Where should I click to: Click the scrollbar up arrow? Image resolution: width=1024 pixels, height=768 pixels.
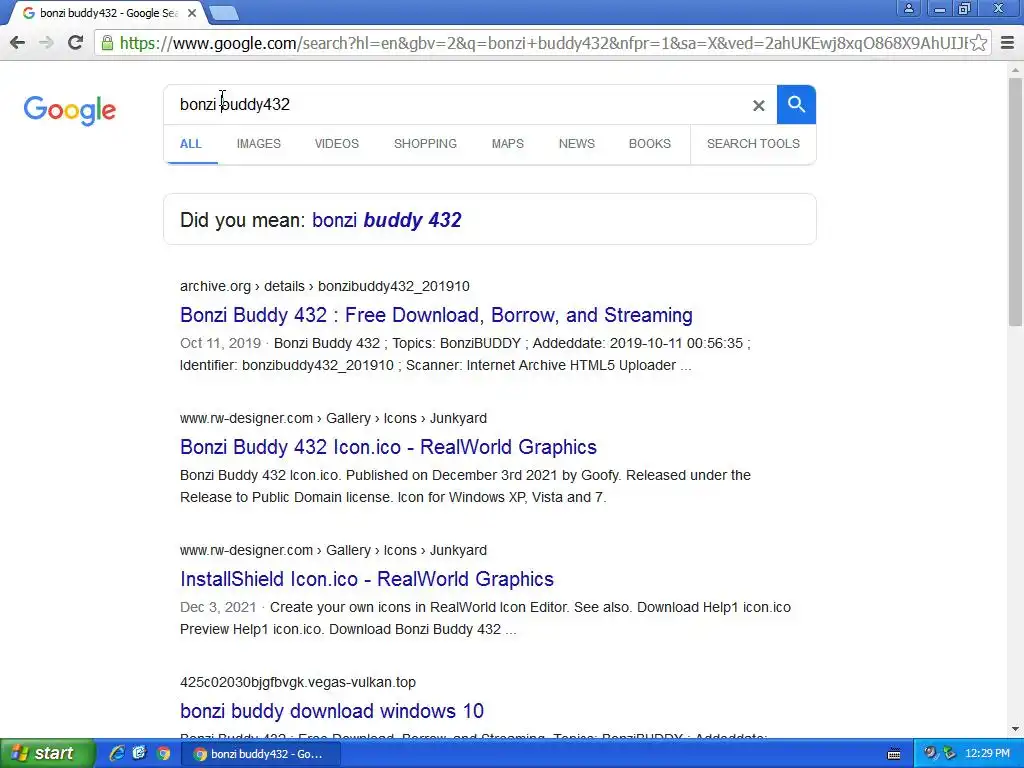click(1015, 69)
